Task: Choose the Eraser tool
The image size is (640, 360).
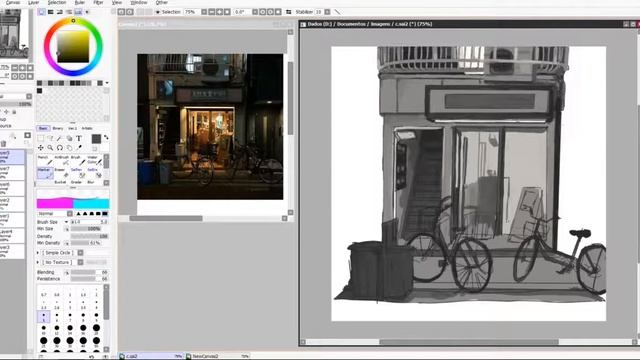Action: [x=62, y=173]
